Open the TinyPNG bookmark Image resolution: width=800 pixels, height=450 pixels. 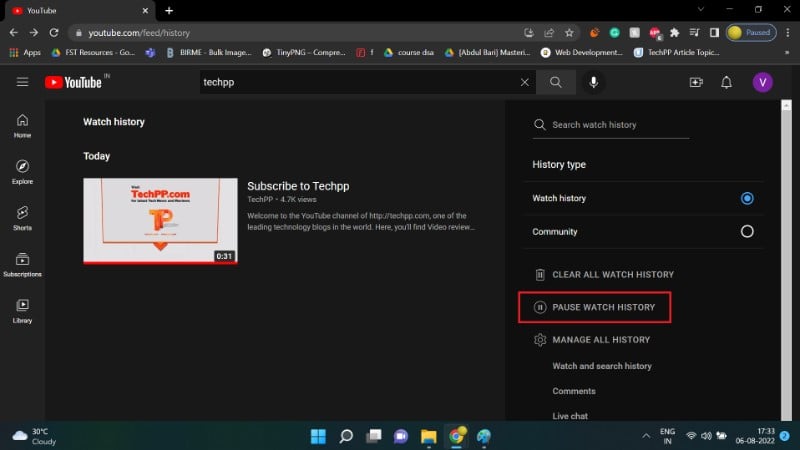click(304, 52)
